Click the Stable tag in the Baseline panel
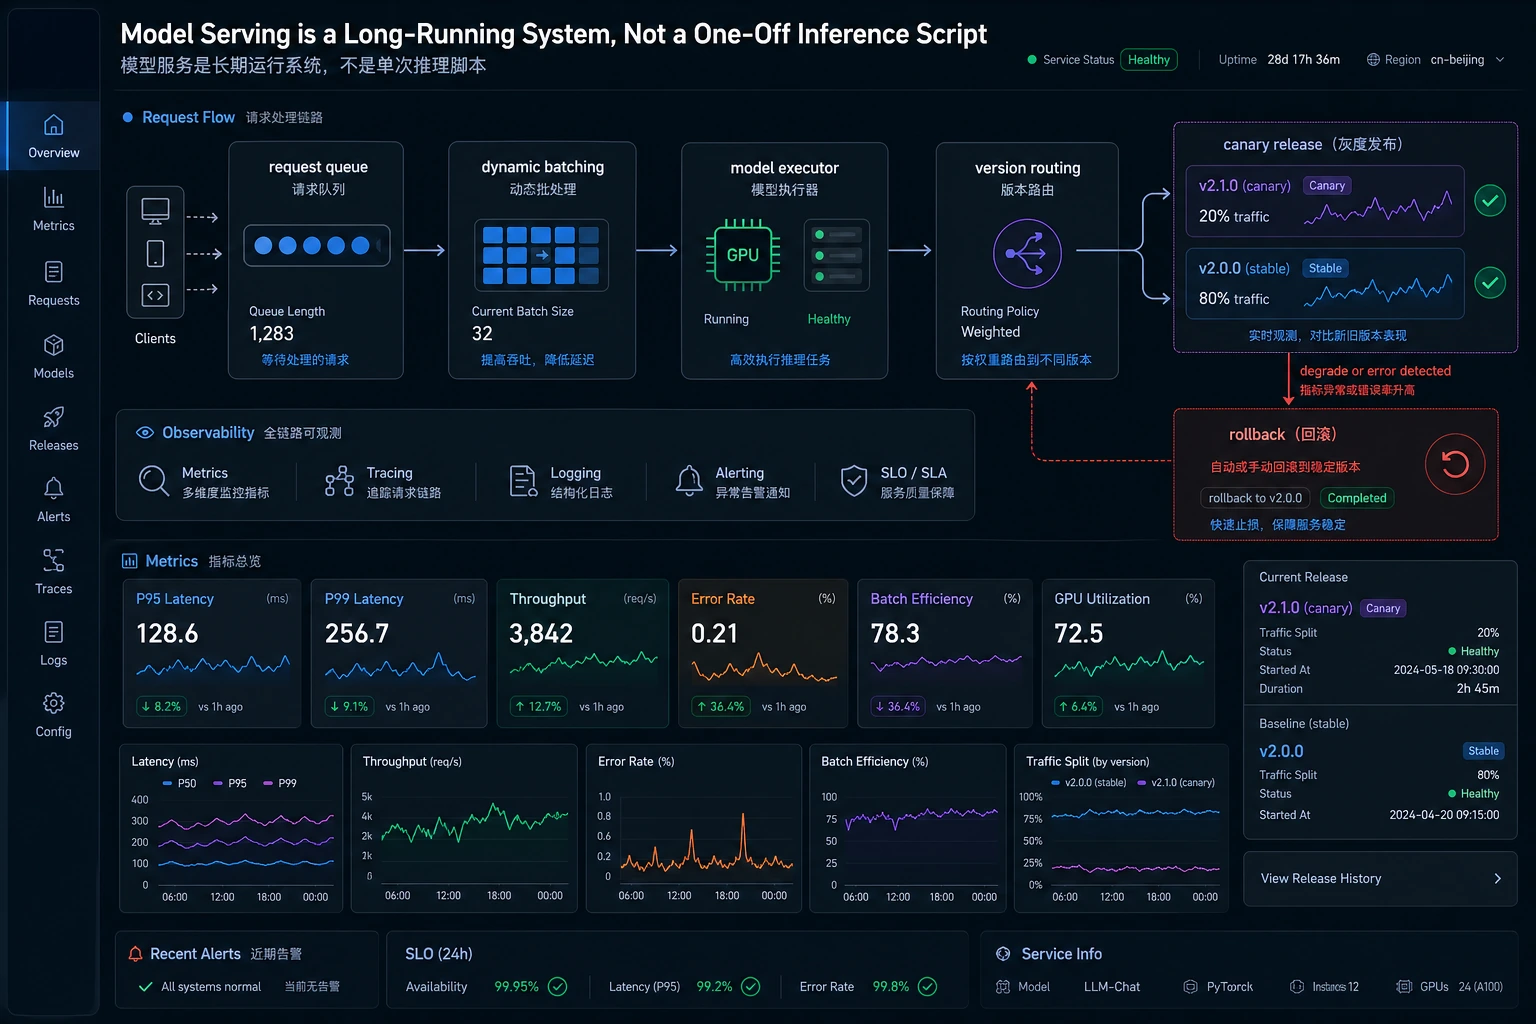Image resolution: width=1536 pixels, height=1024 pixels. pos(1483,751)
